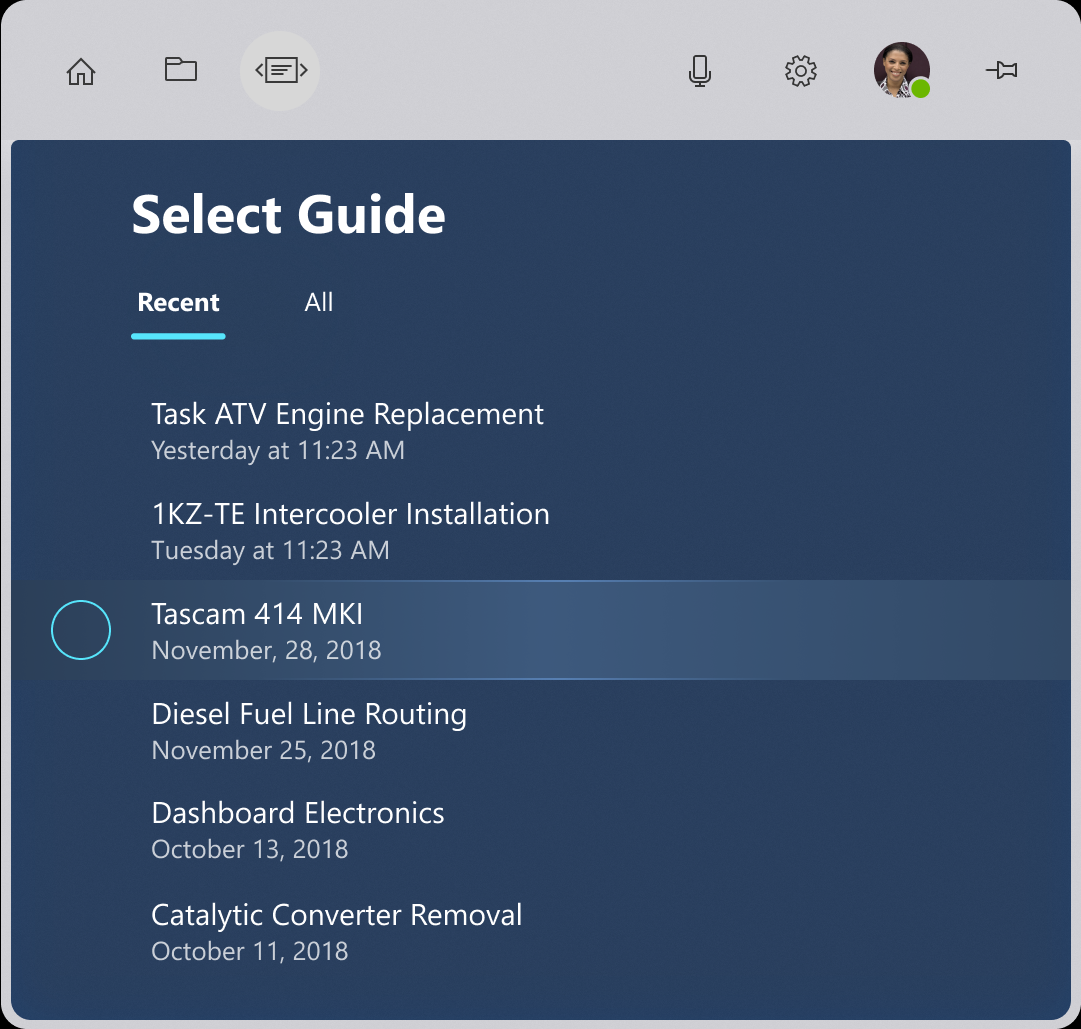Click the folder icon in the toolbar
Viewport: 1081px width, 1029px height.
pyautogui.click(x=181, y=70)
